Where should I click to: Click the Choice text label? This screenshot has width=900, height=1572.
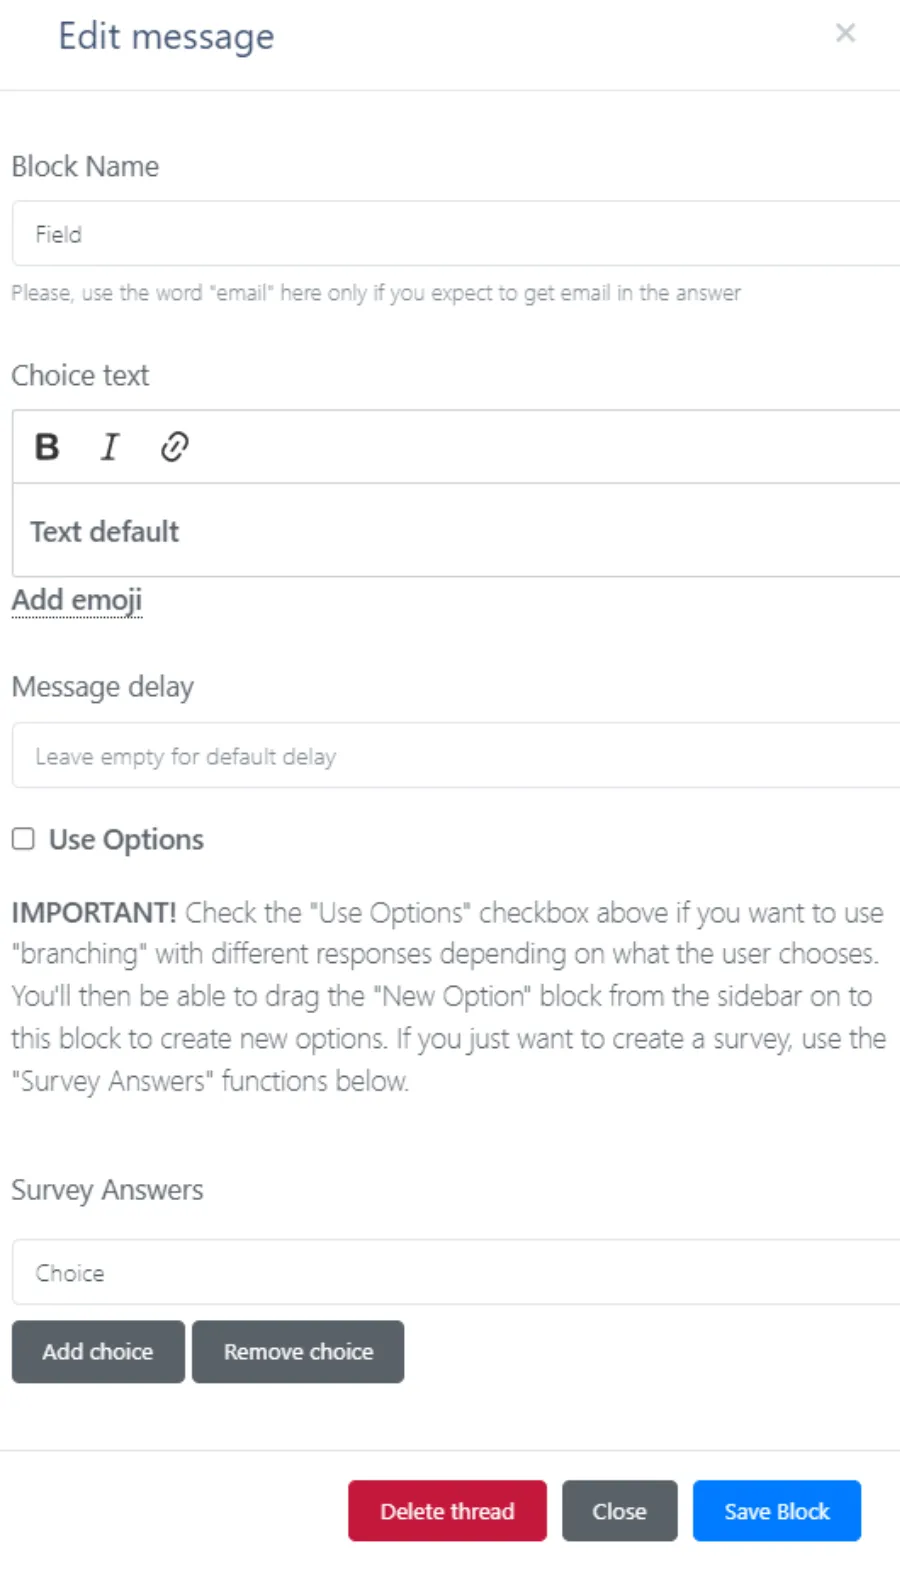coord(80,375)
